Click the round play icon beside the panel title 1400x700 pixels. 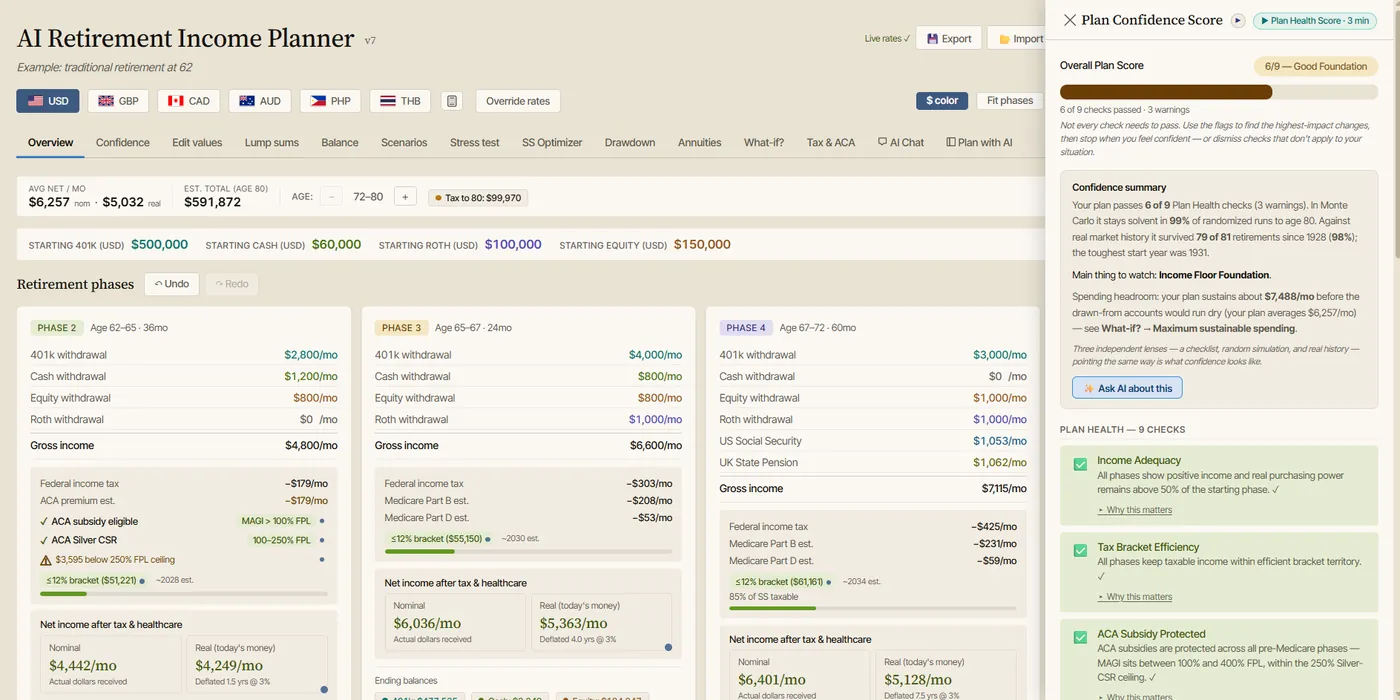click(1238, 20)
